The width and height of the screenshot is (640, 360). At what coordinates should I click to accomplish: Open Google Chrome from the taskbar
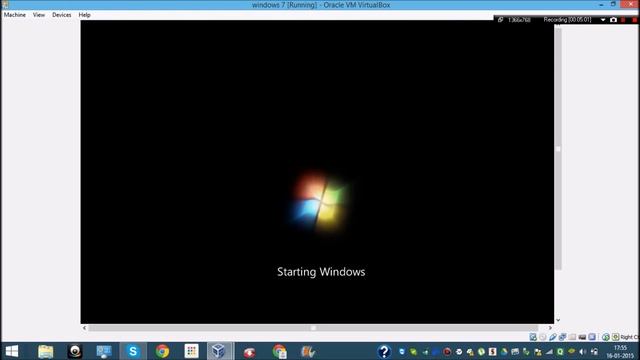tap(162, 351)
